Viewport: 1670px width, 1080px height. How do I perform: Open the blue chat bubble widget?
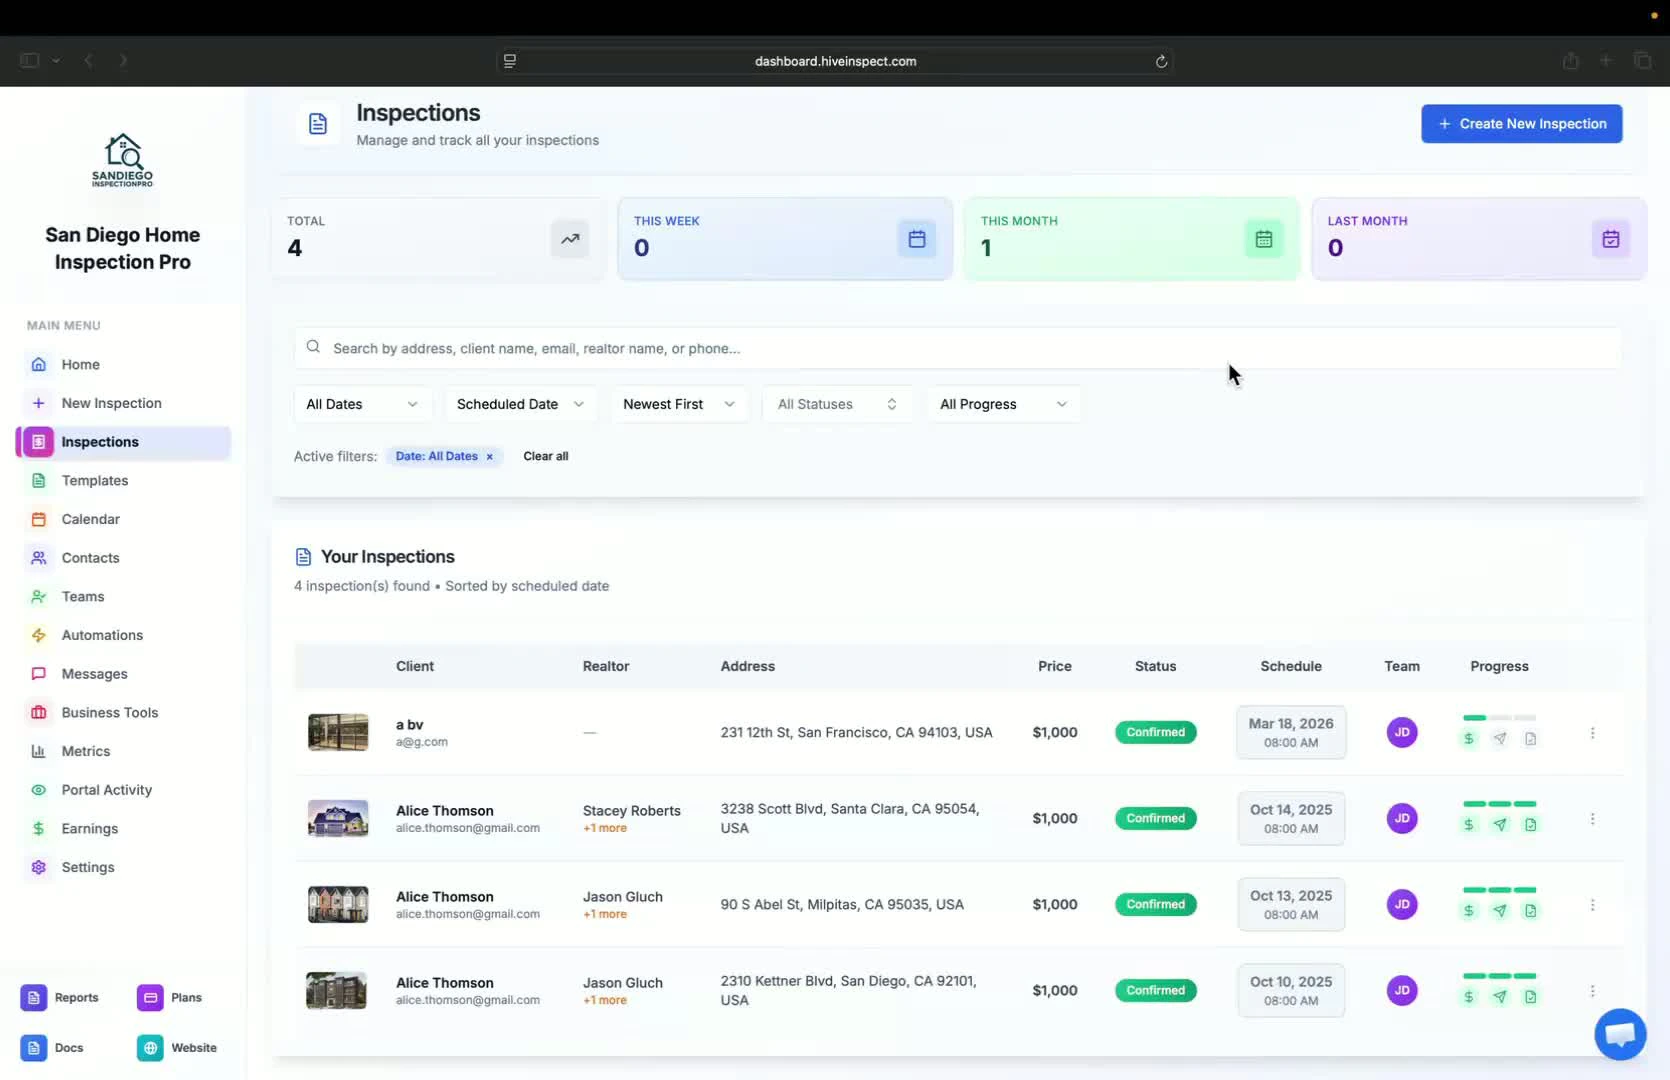click(x=1619, y=1034)
